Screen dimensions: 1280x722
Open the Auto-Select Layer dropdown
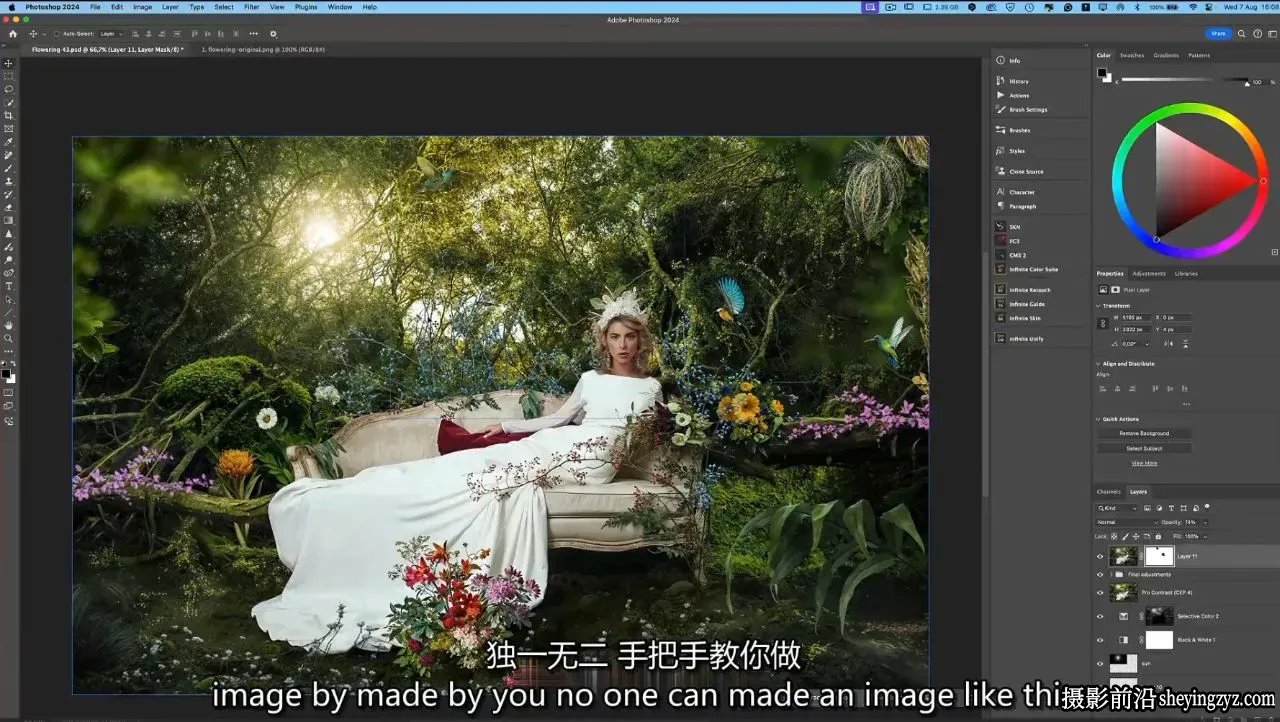[x=110, y=33]
